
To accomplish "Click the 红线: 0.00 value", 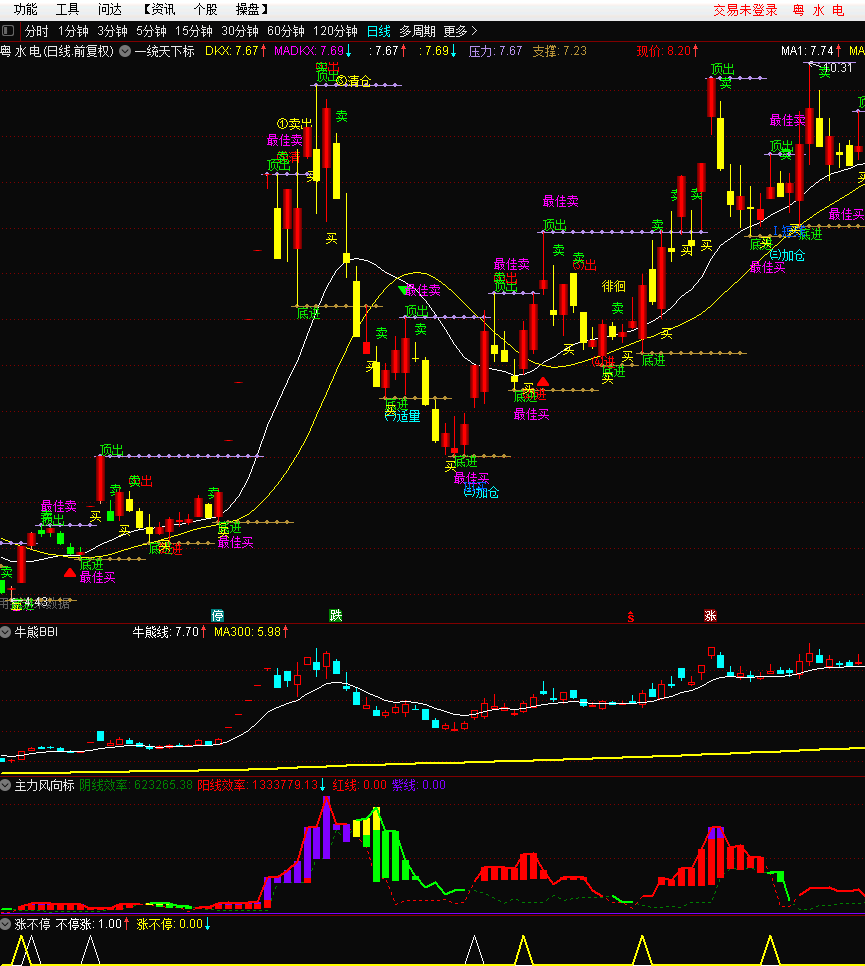I will [360, 785].
